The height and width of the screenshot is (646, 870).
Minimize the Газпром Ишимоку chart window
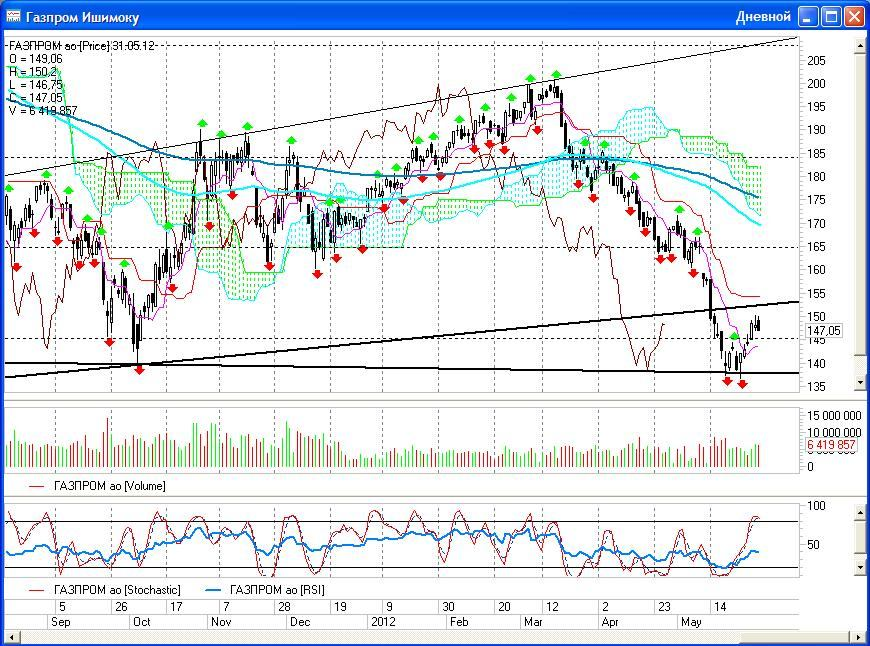click(x=807, y=17)
